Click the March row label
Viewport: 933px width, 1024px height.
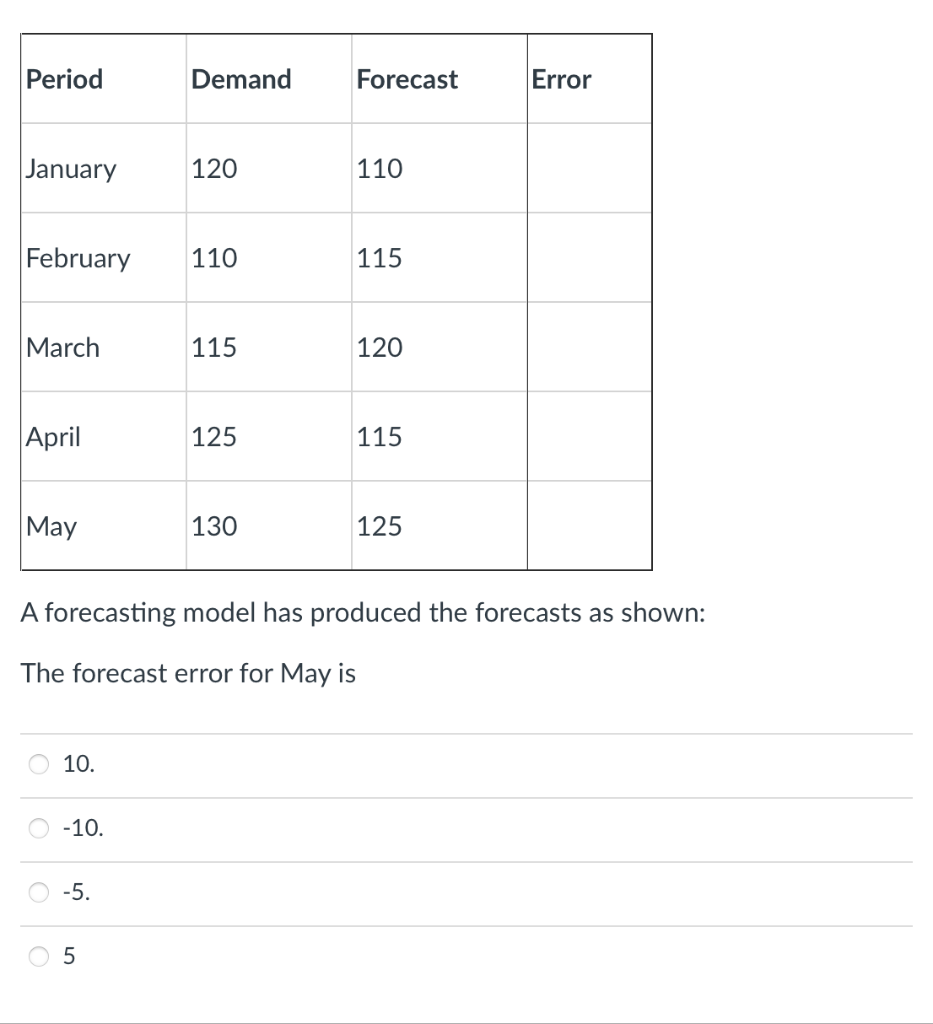point(62,347)
